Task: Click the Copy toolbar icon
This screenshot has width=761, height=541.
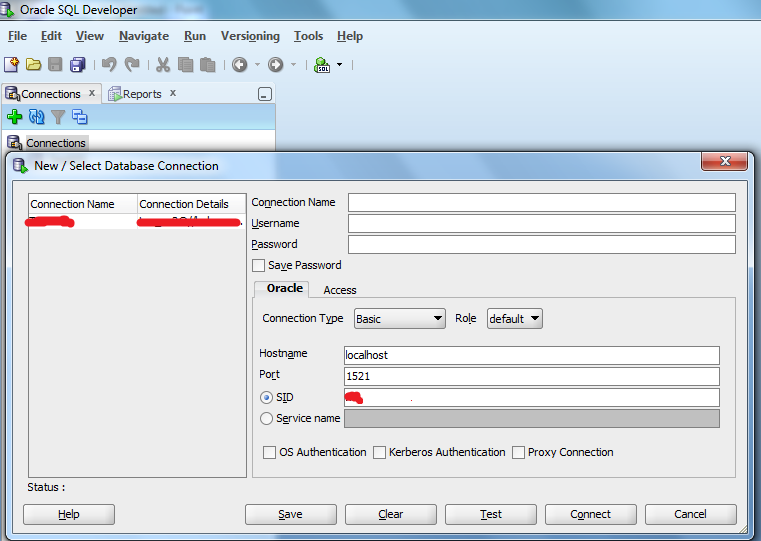Action: [185, 65]
